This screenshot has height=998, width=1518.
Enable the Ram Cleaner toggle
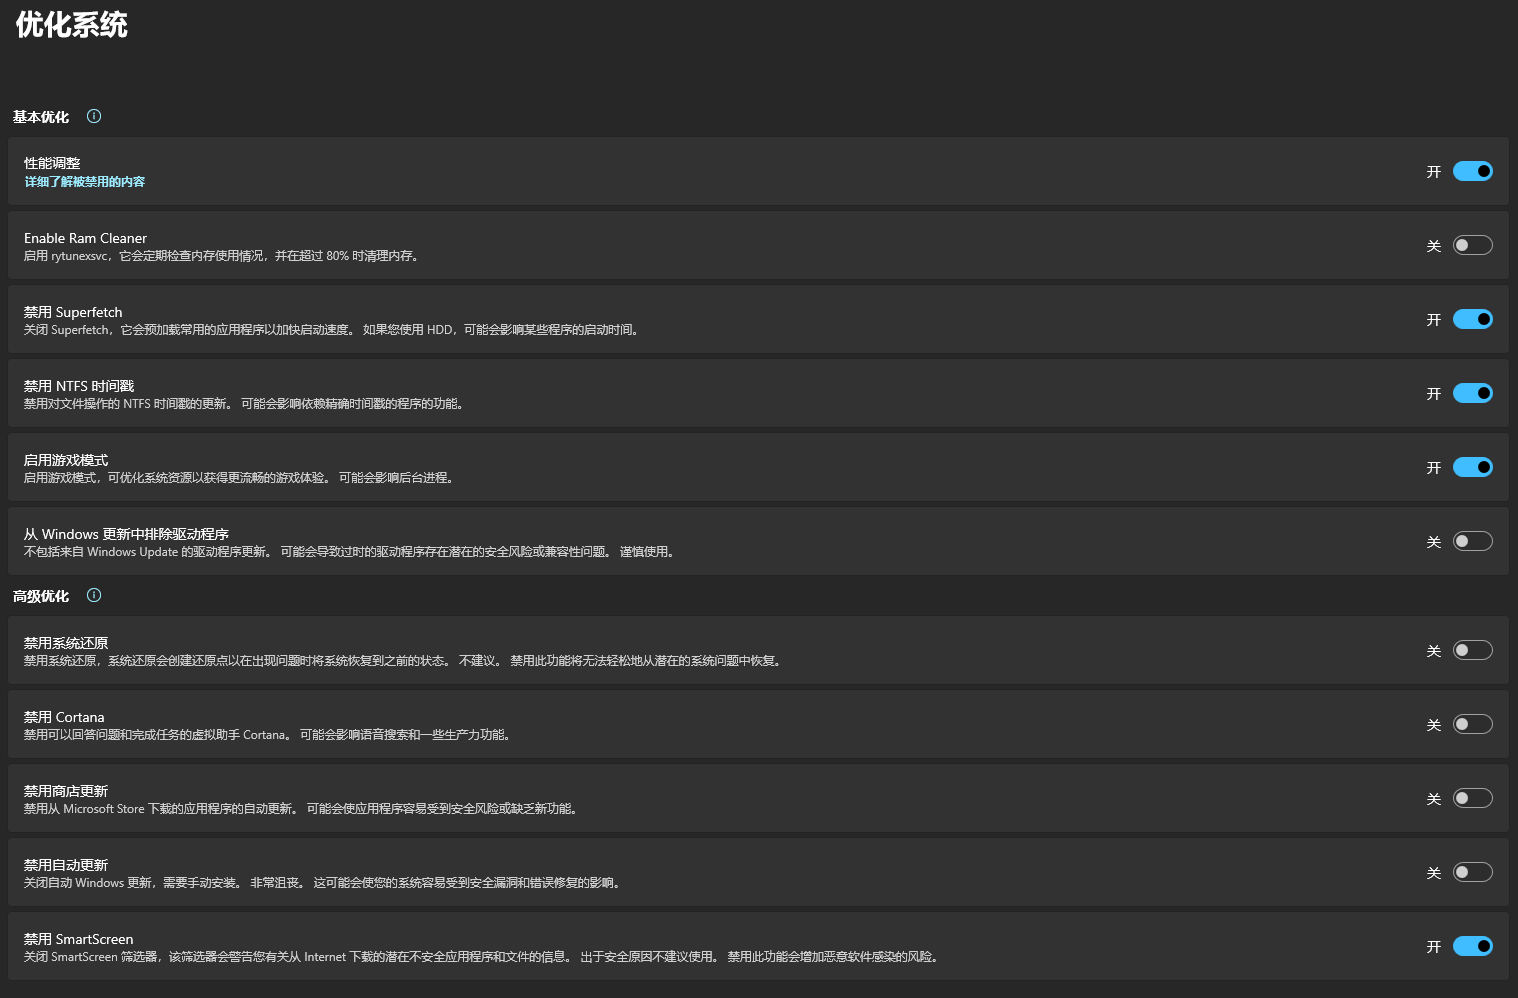pyautogui.click(x=1472, y=245)
